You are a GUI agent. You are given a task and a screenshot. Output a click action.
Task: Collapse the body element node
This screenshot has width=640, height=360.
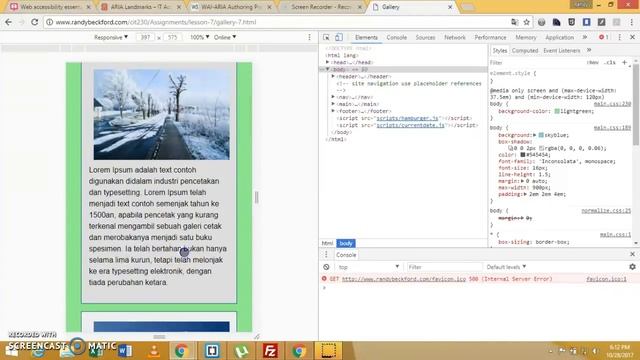coord(327,69)
